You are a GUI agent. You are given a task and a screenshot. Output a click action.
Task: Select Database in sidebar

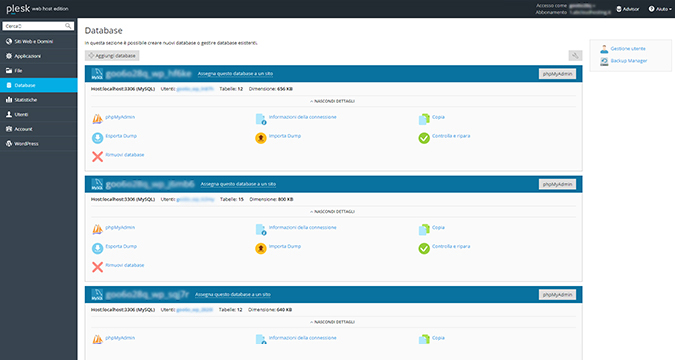tap(39, 85)
